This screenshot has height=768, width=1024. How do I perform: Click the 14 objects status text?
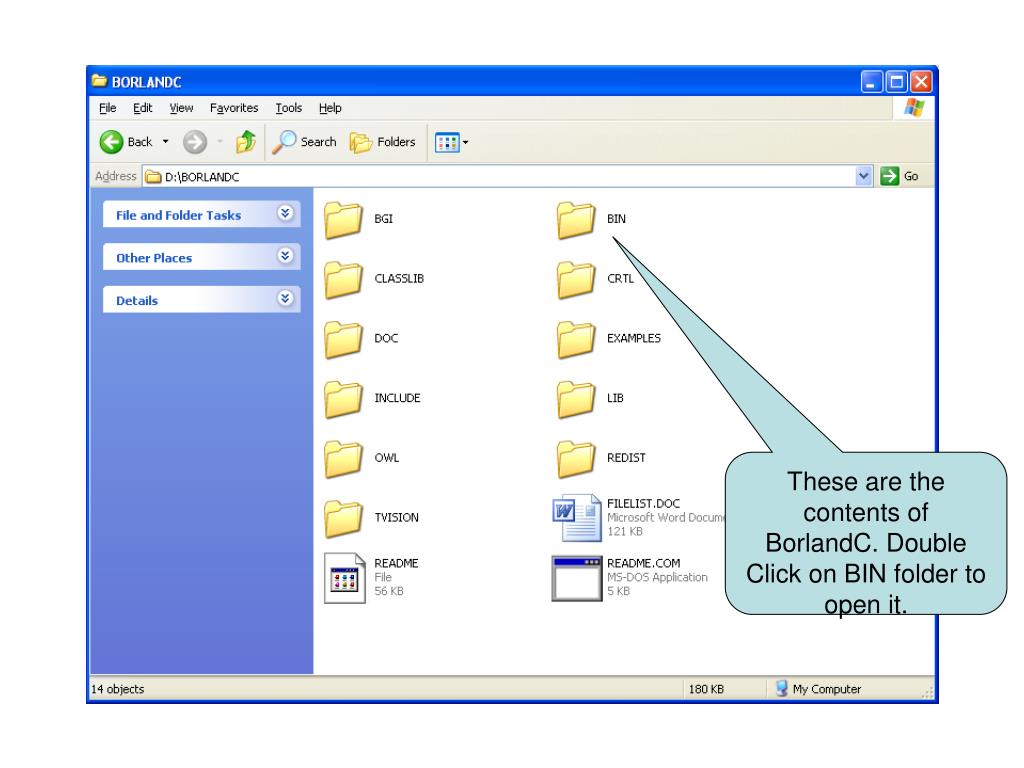(118, 689)
